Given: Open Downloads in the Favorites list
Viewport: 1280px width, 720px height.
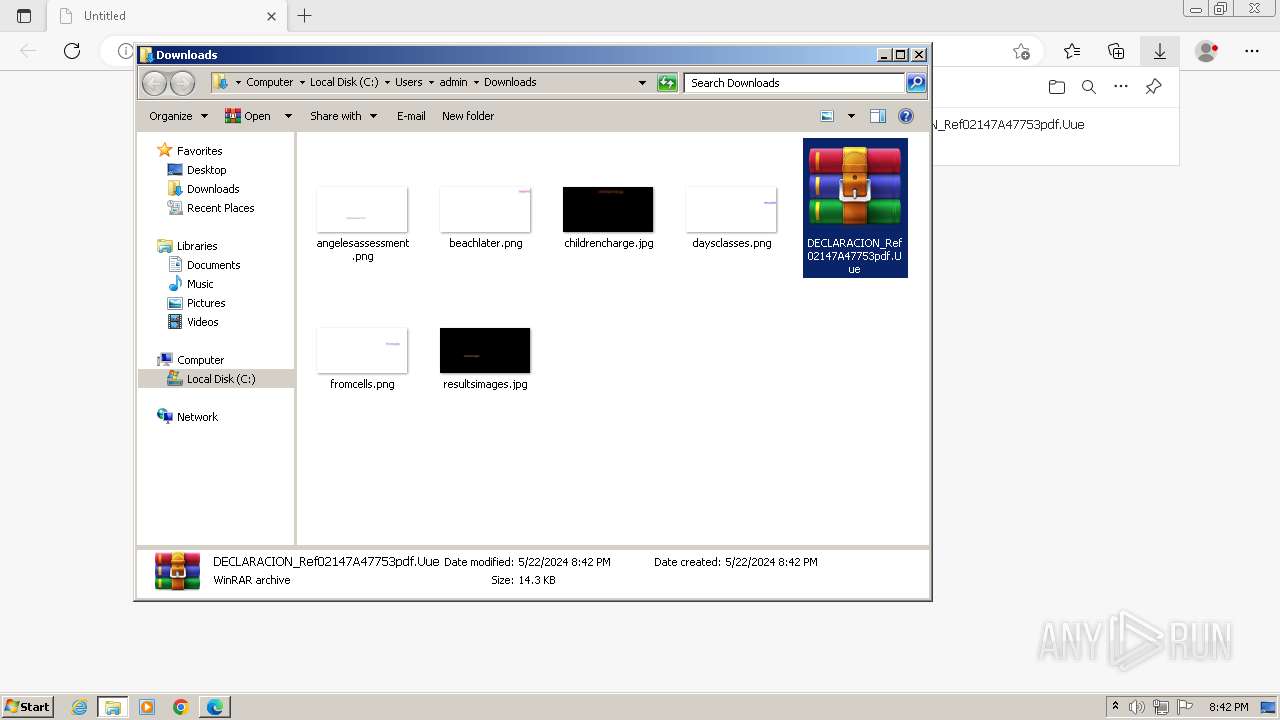Looking at the screenshot, I should click(x=213, y=189).
